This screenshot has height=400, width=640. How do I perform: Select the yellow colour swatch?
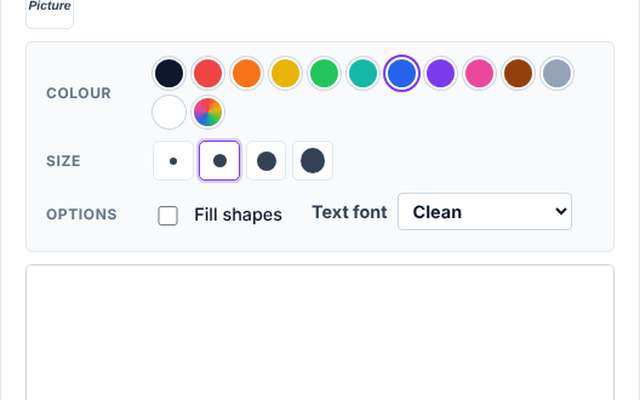tap(285, 73)
